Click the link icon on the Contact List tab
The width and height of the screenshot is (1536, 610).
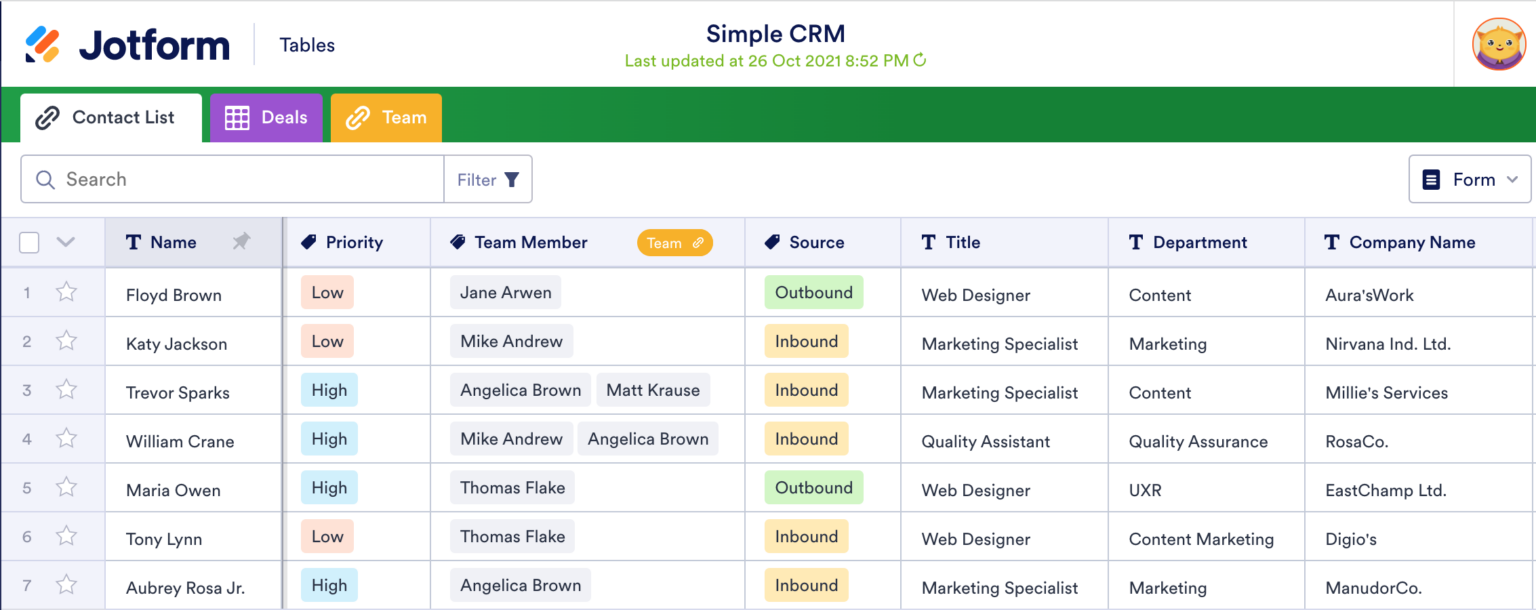[x=47, y=117]
